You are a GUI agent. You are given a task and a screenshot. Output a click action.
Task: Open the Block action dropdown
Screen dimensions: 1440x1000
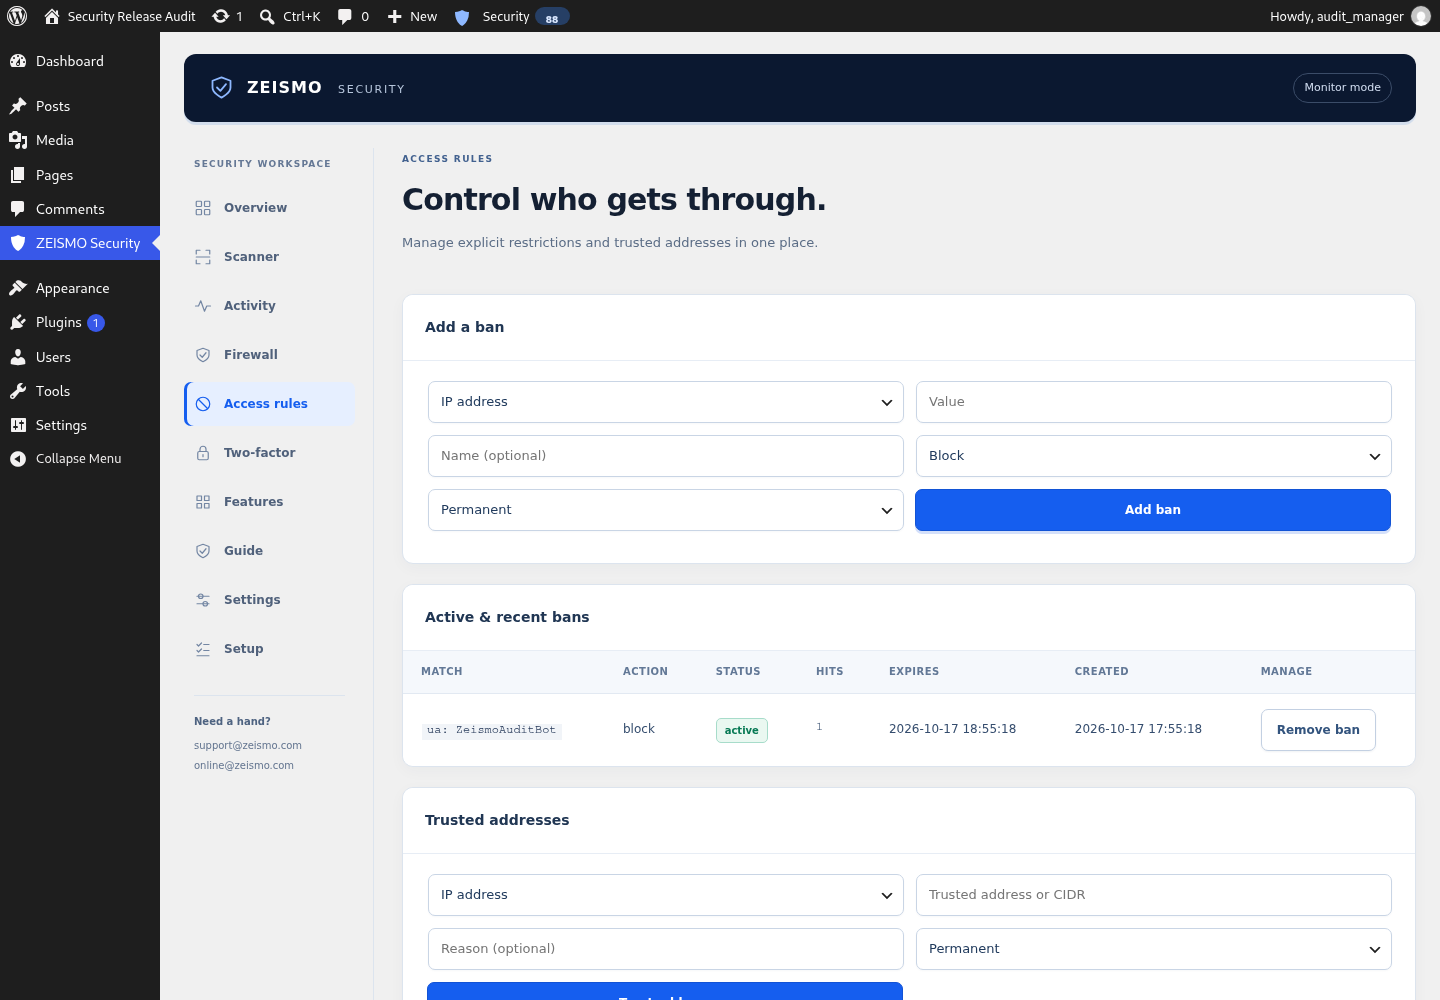(x=1153, y=456)
